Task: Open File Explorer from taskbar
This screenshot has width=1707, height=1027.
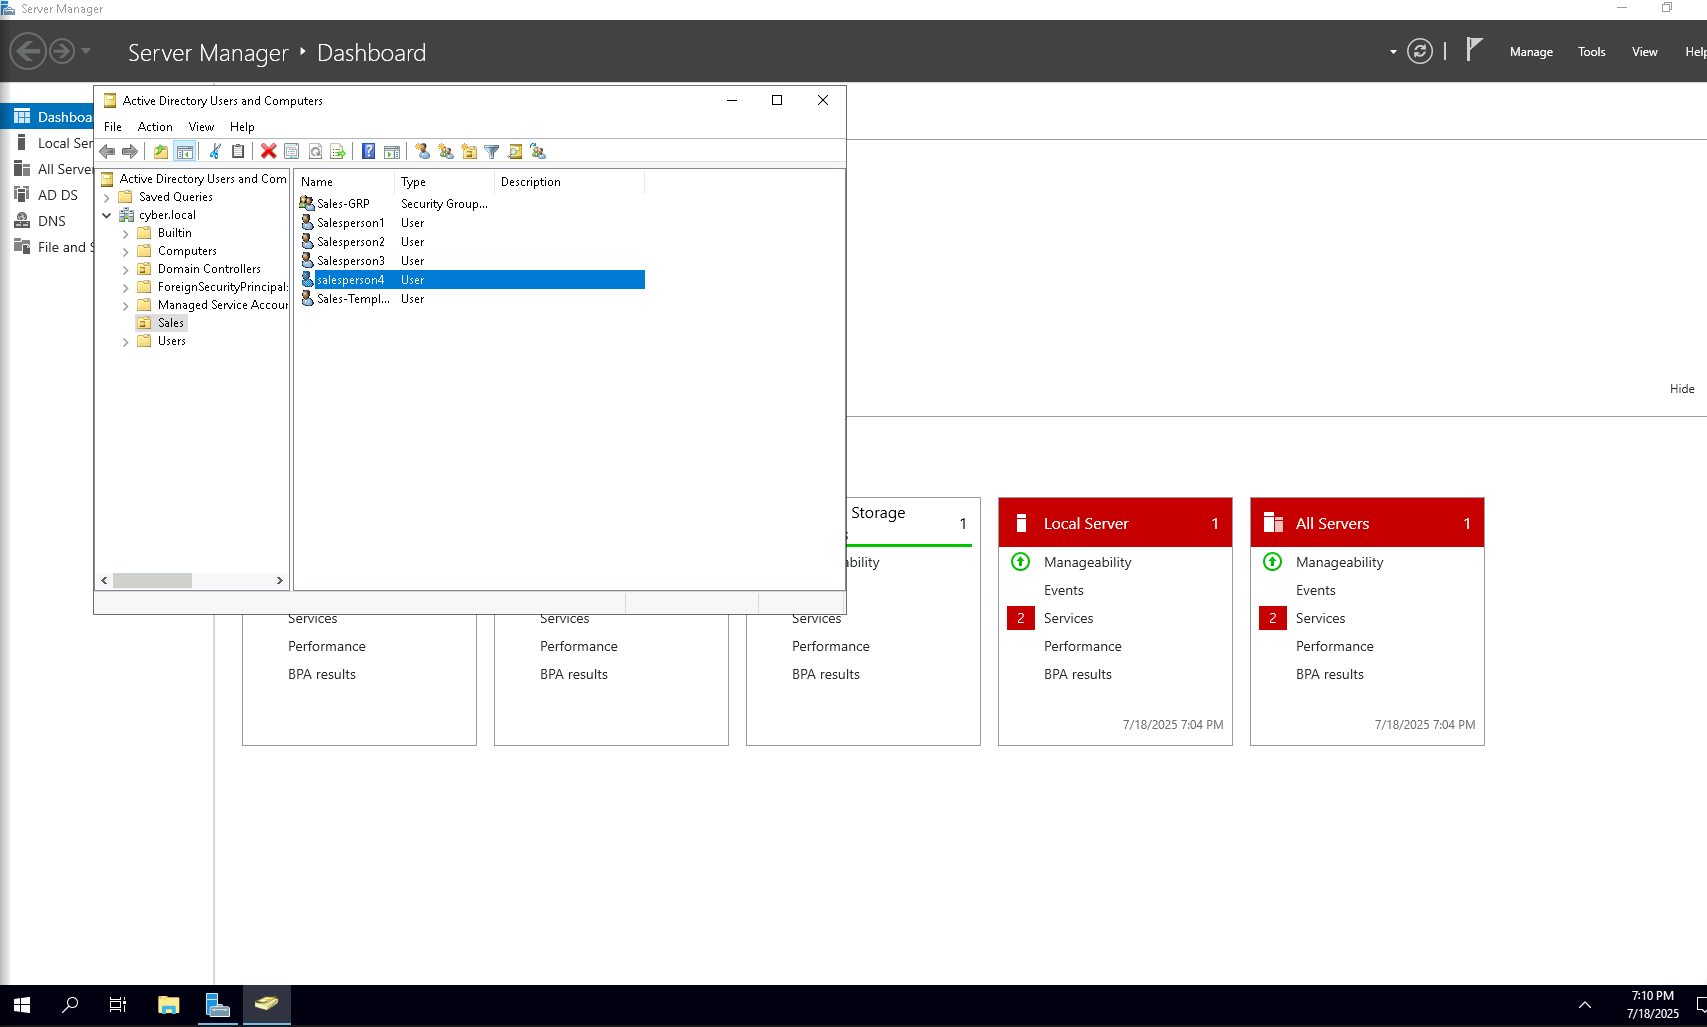Action: (x=168, y=1005)
